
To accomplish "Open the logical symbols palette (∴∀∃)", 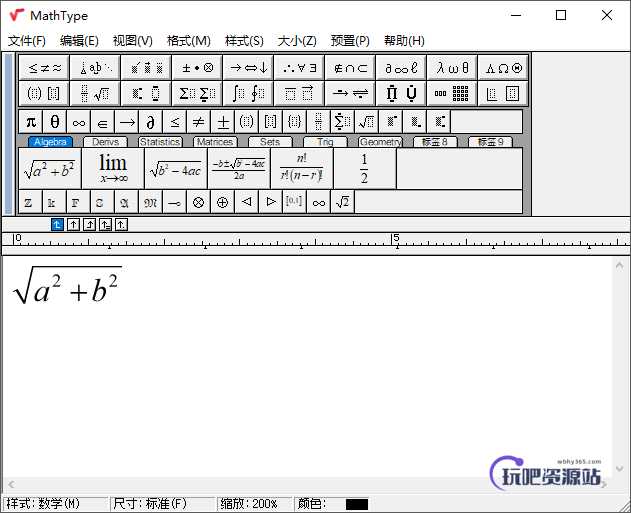I will [x=299, y=68].
